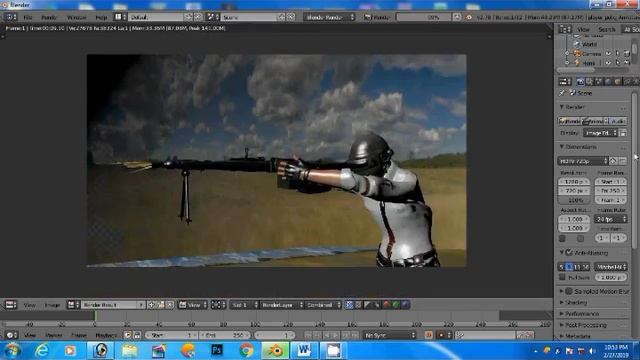Screen dimensions: 640x360
Task: Click the green current-frame marker on timeline
Action: [x=96, y=315]
